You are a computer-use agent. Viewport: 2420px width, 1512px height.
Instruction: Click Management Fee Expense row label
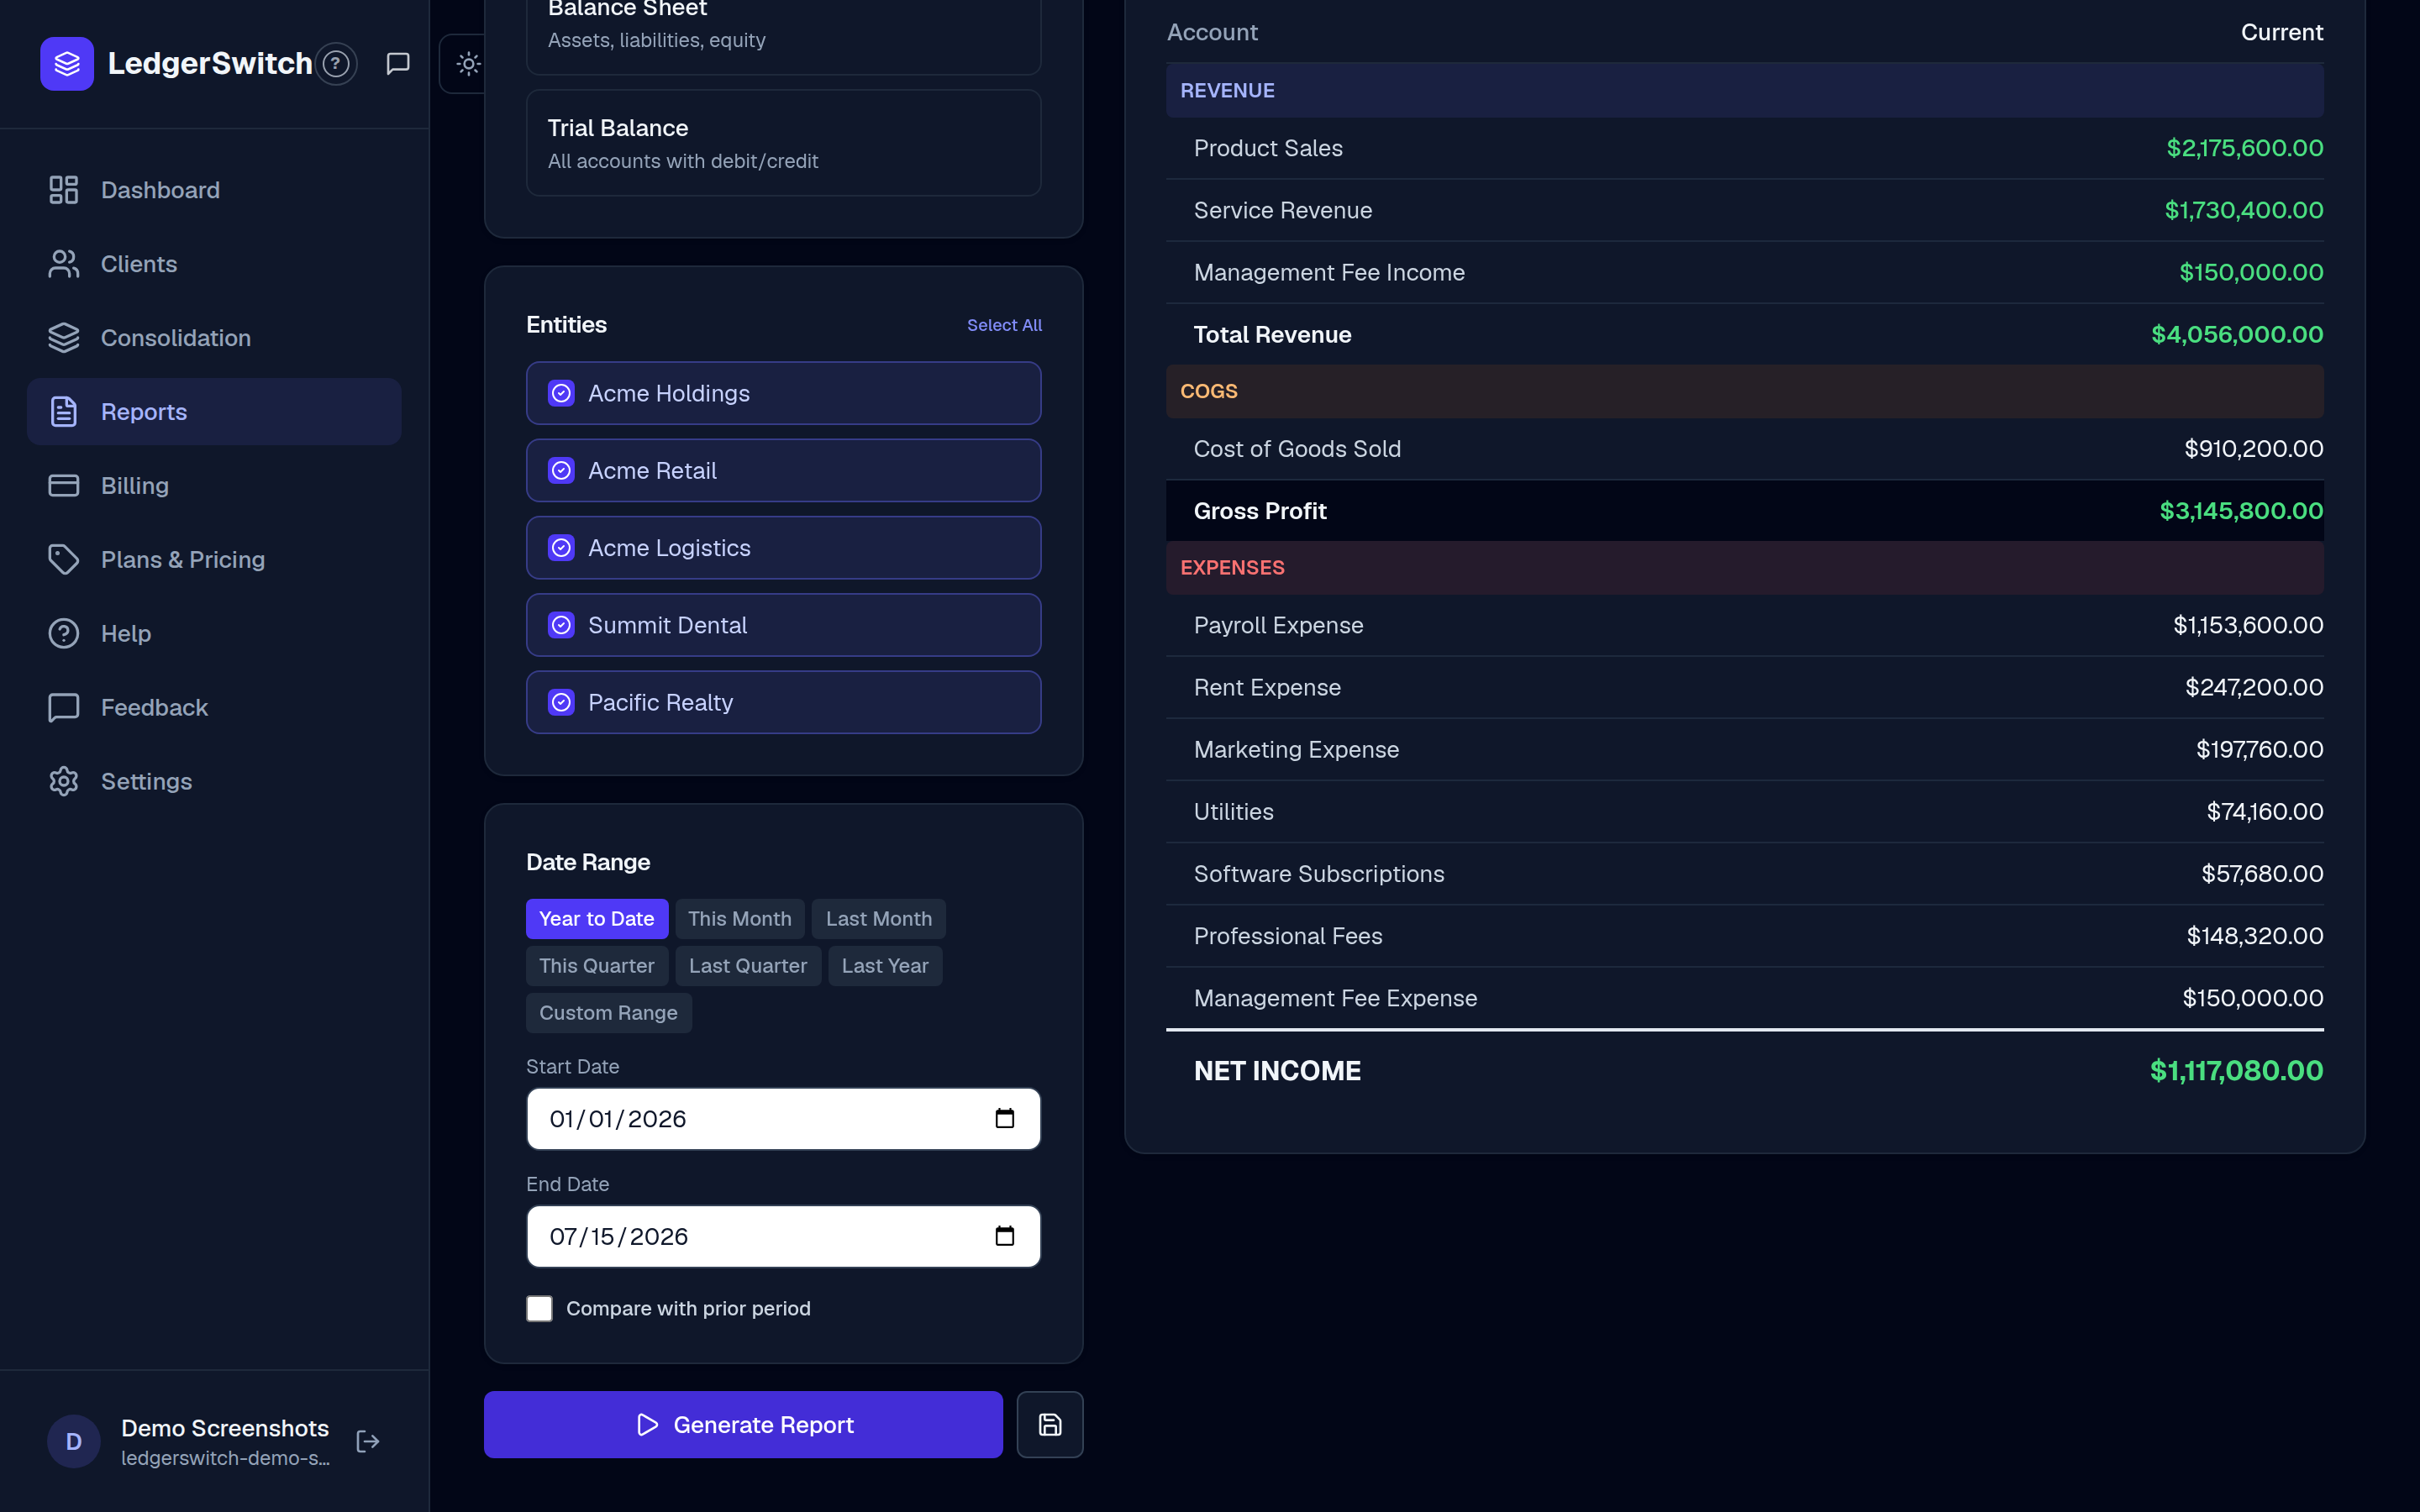(x=1335, y=998)
